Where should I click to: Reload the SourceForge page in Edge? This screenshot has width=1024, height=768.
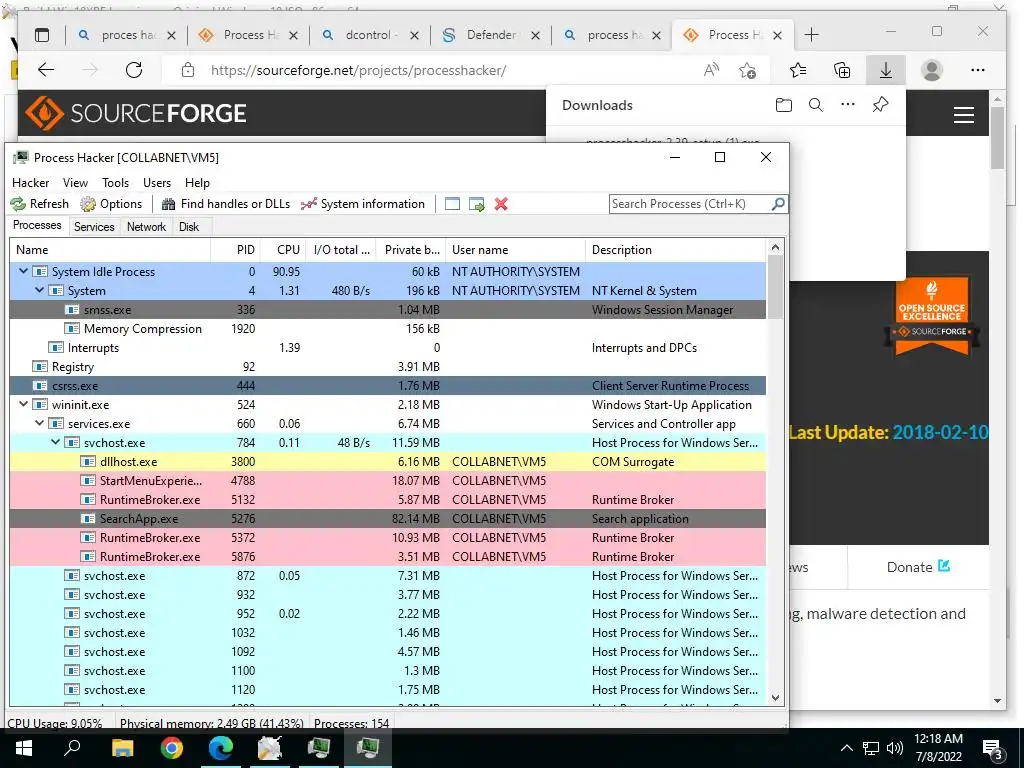tap(134, 70)
